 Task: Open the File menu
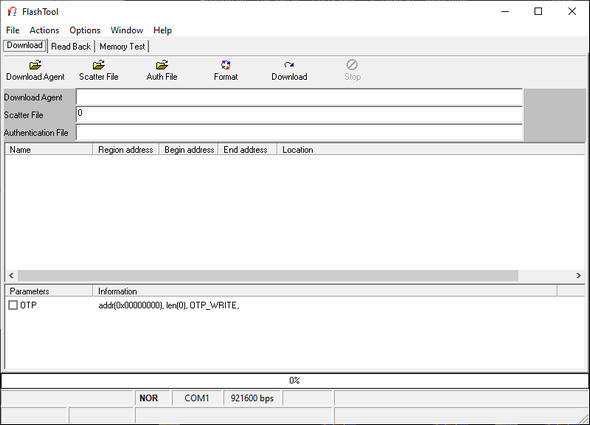[13, 30]
